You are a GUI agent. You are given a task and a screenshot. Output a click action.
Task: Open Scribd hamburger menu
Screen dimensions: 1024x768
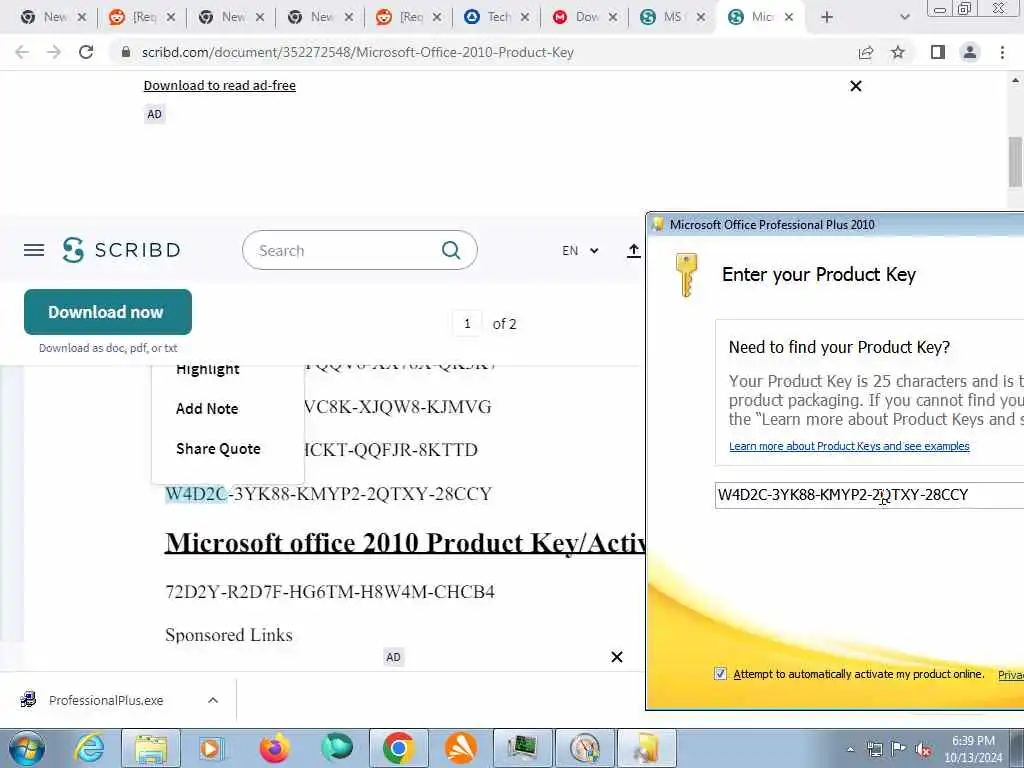pyautogui.click(x=34, y=250)
